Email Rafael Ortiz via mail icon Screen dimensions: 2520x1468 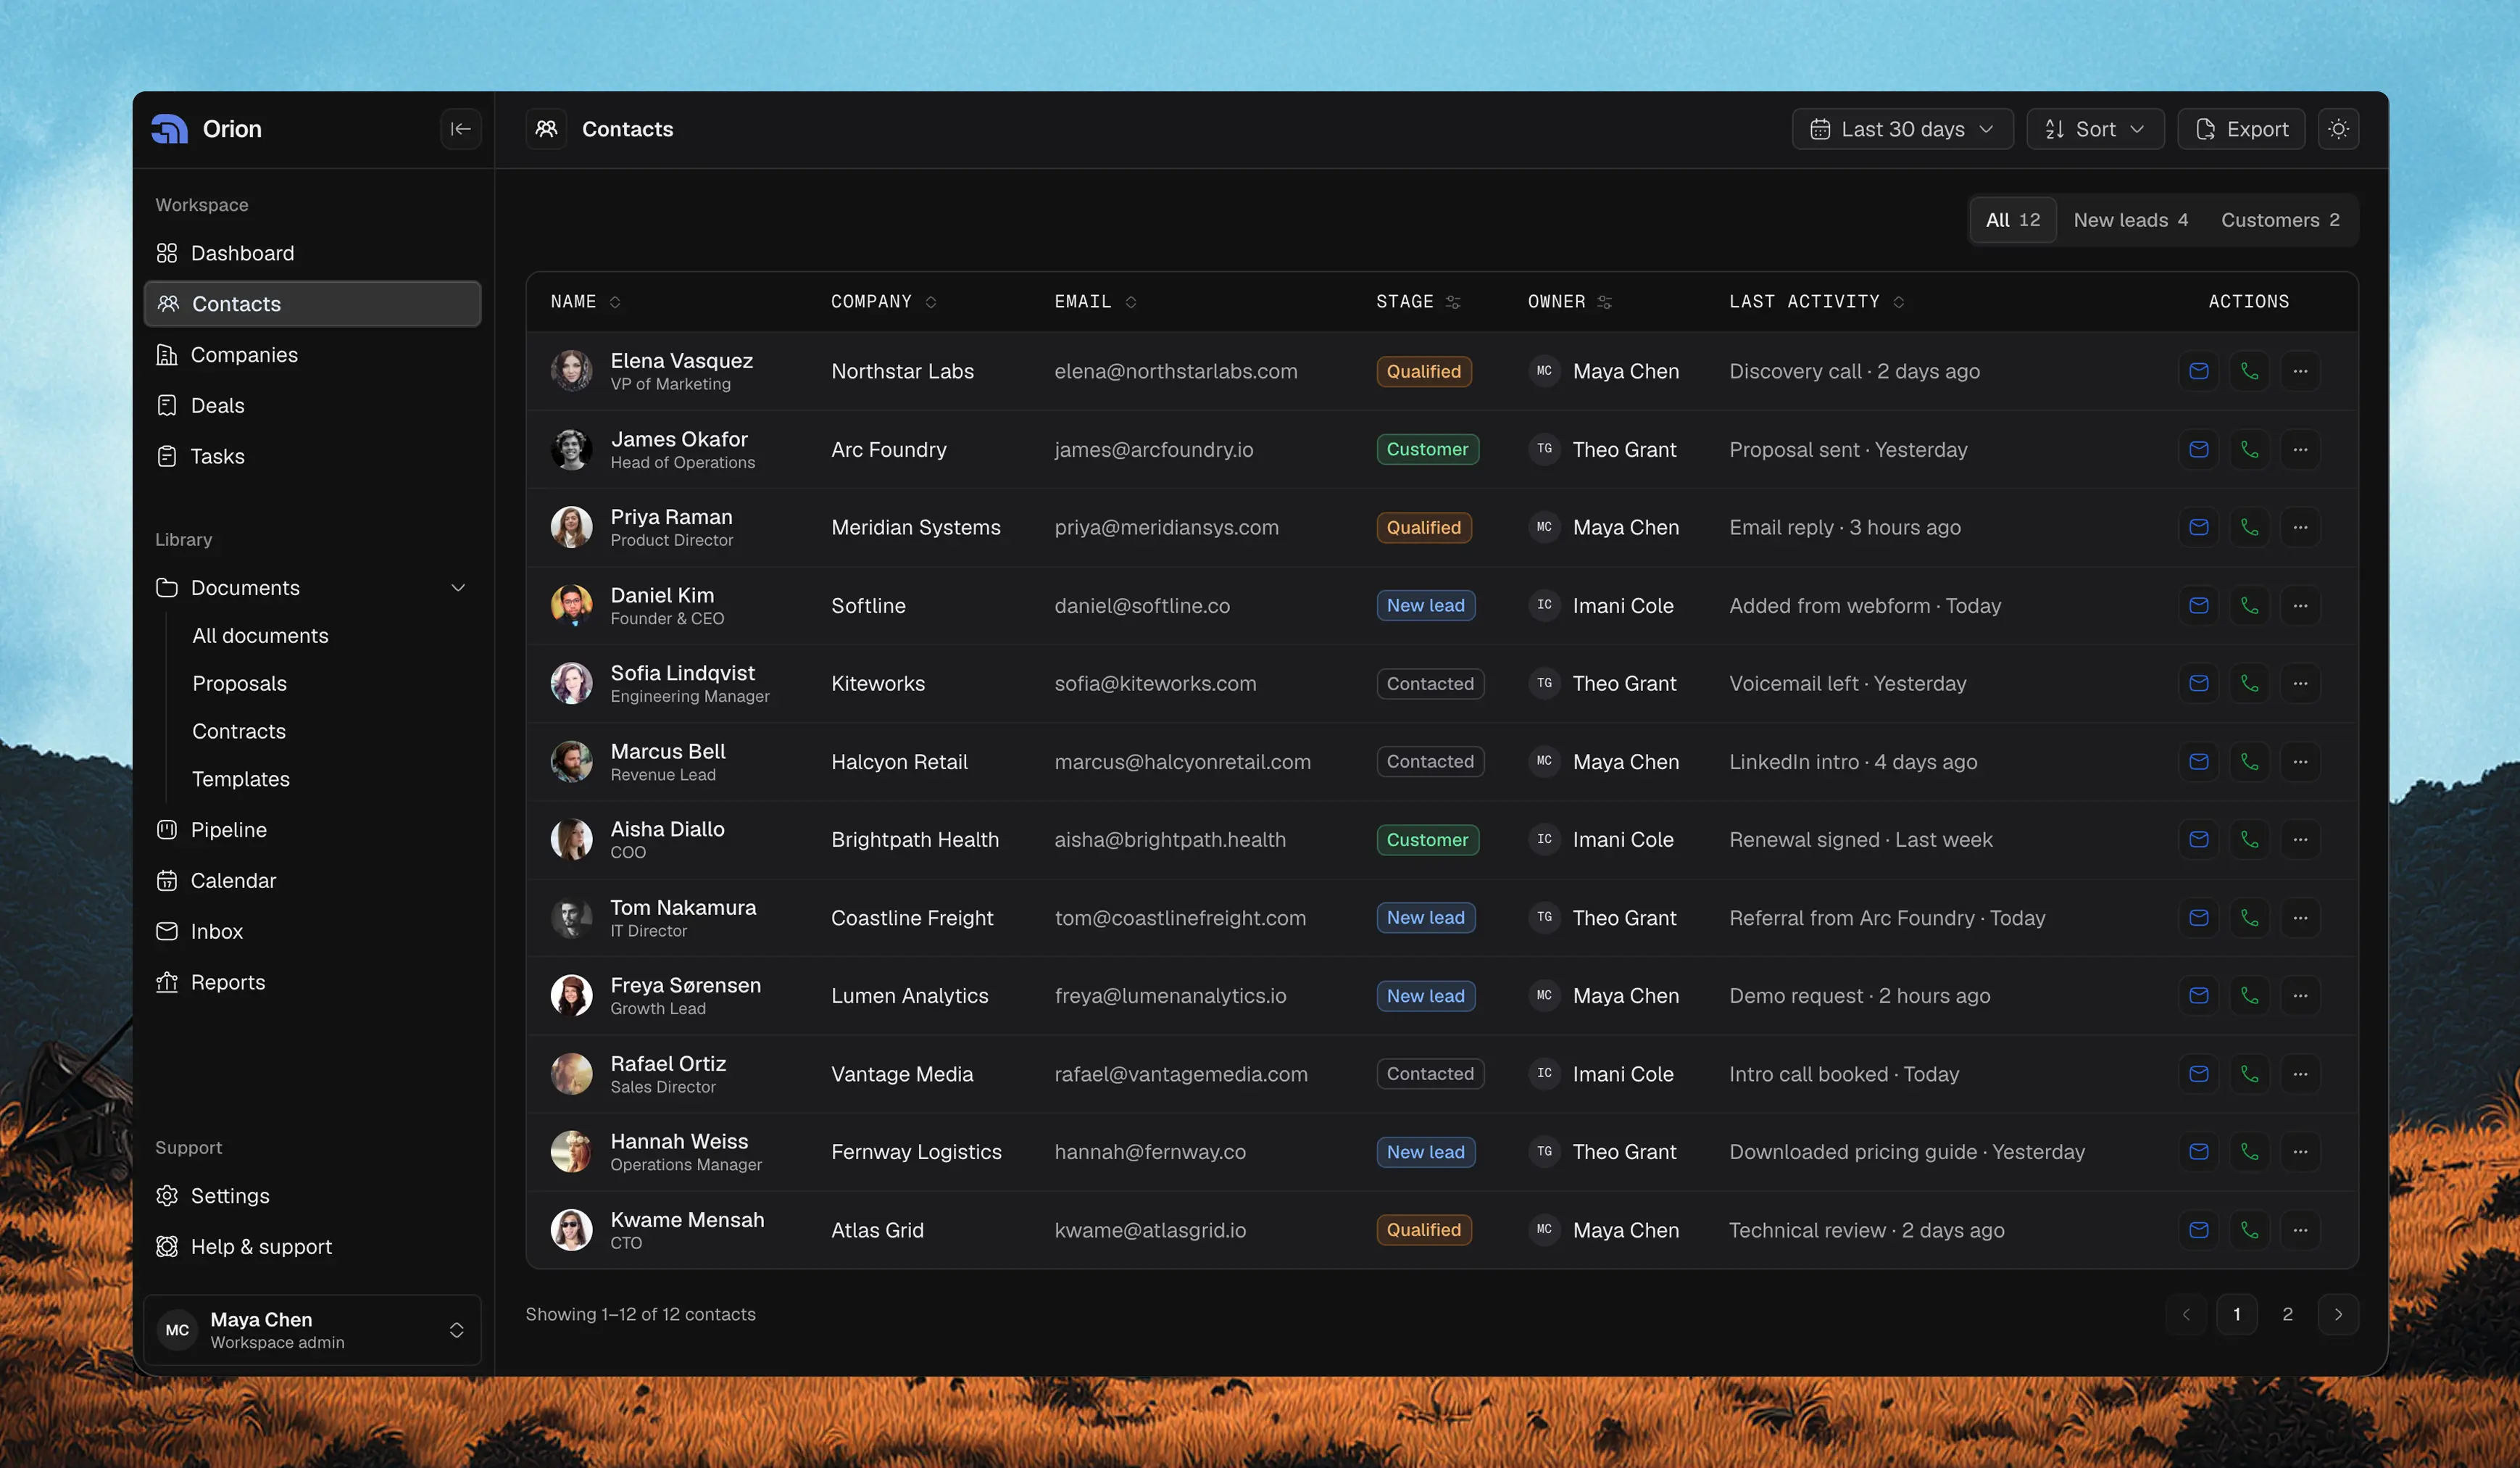coord(2198,1073)
